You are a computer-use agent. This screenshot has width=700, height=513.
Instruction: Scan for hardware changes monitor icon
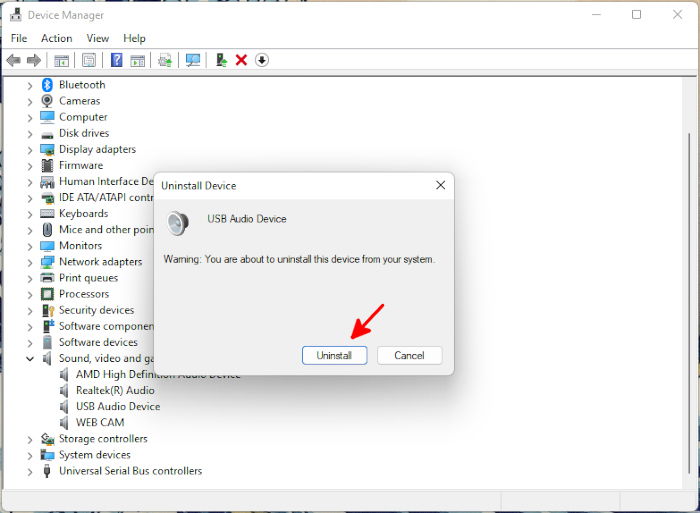[x=193, y=60]
